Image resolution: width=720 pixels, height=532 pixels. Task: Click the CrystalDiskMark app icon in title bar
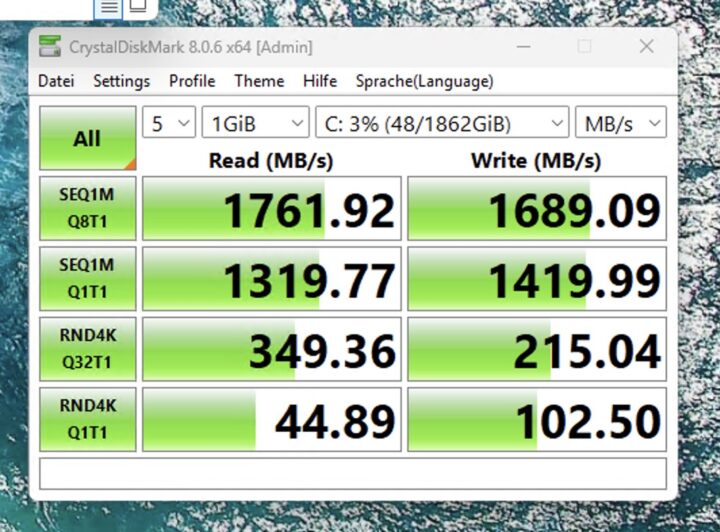50,47
